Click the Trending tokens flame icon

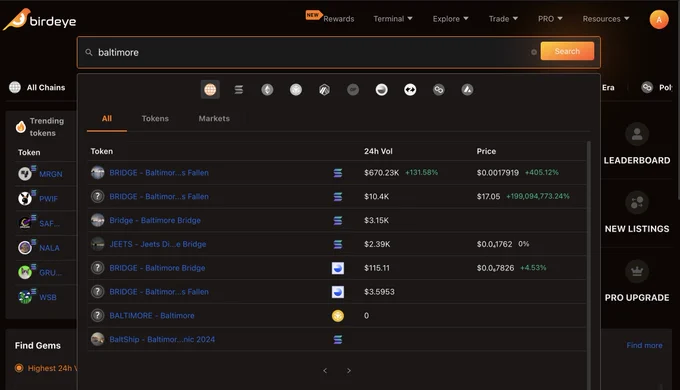click(x=21, y=127)
